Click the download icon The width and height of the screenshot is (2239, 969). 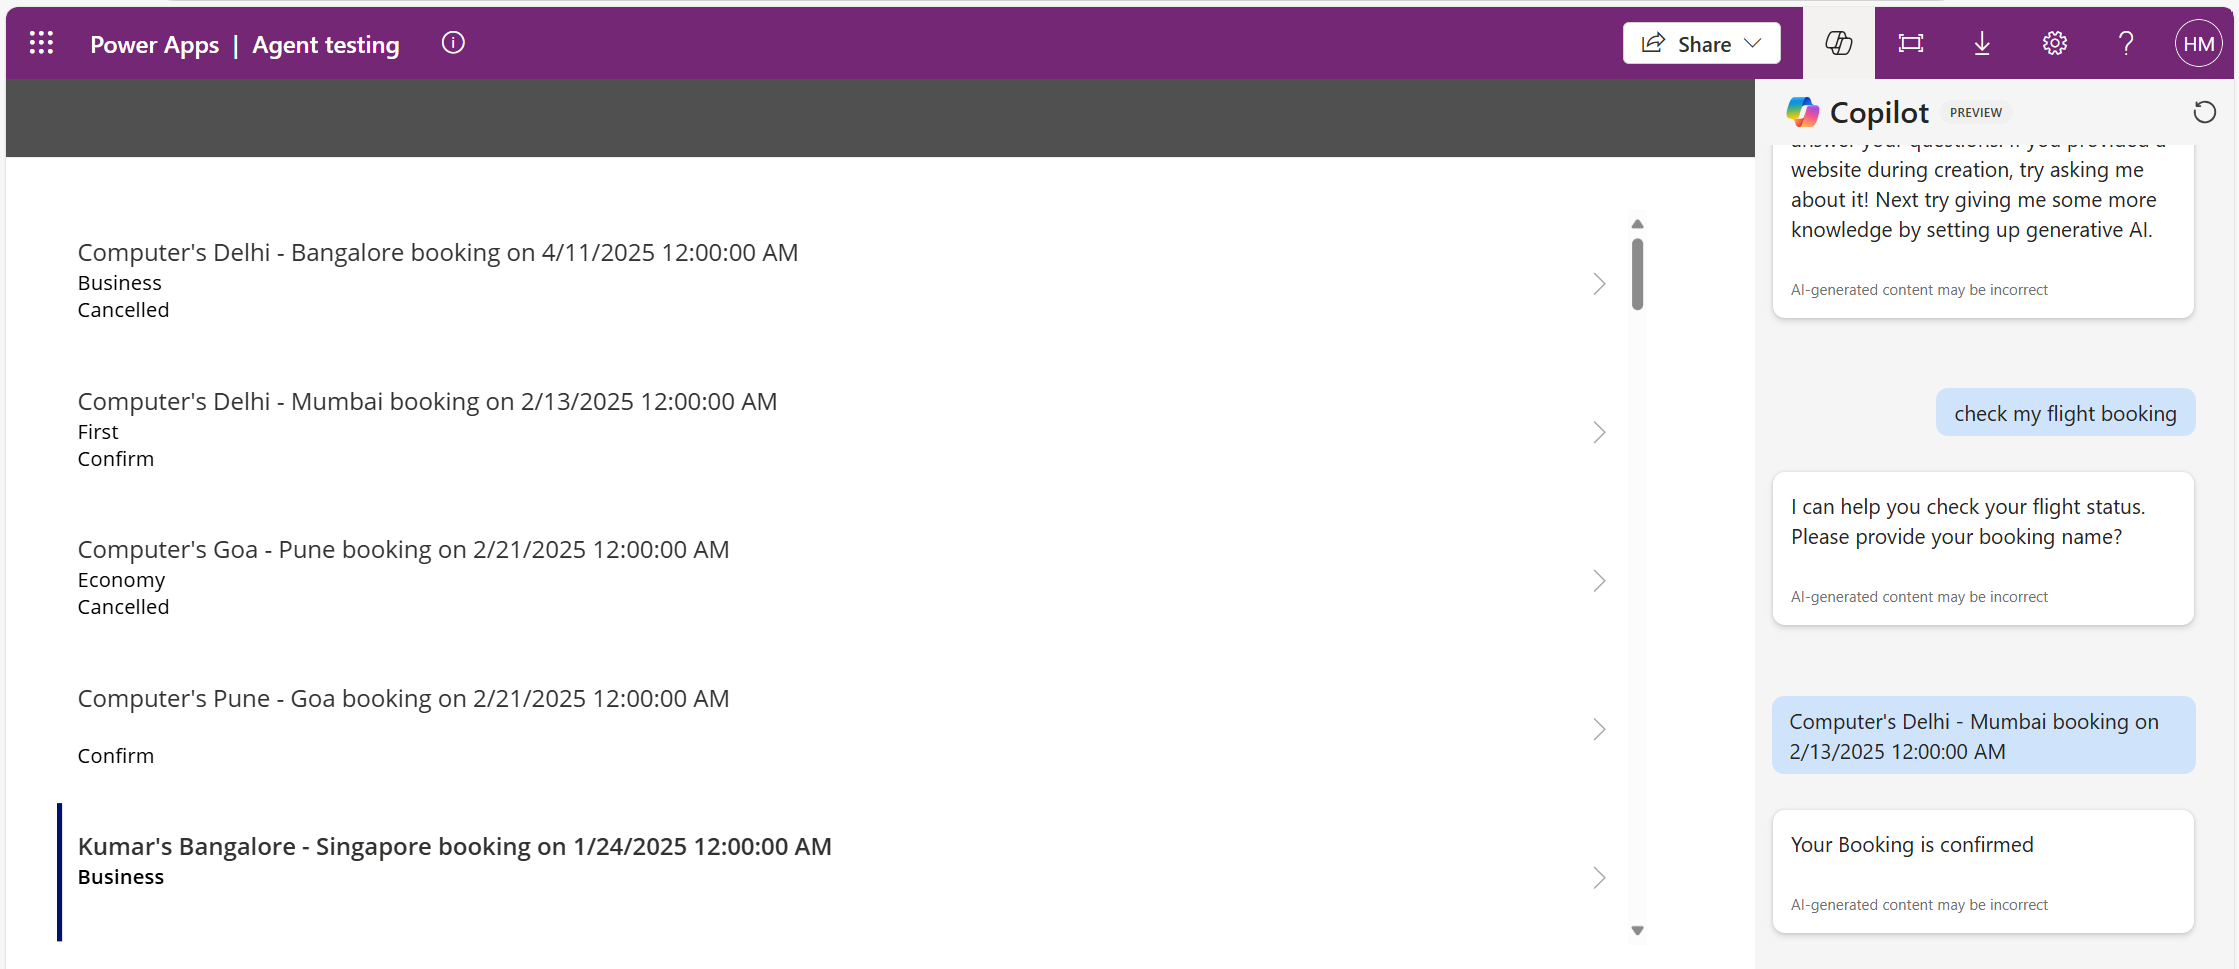coord(1982,43)
